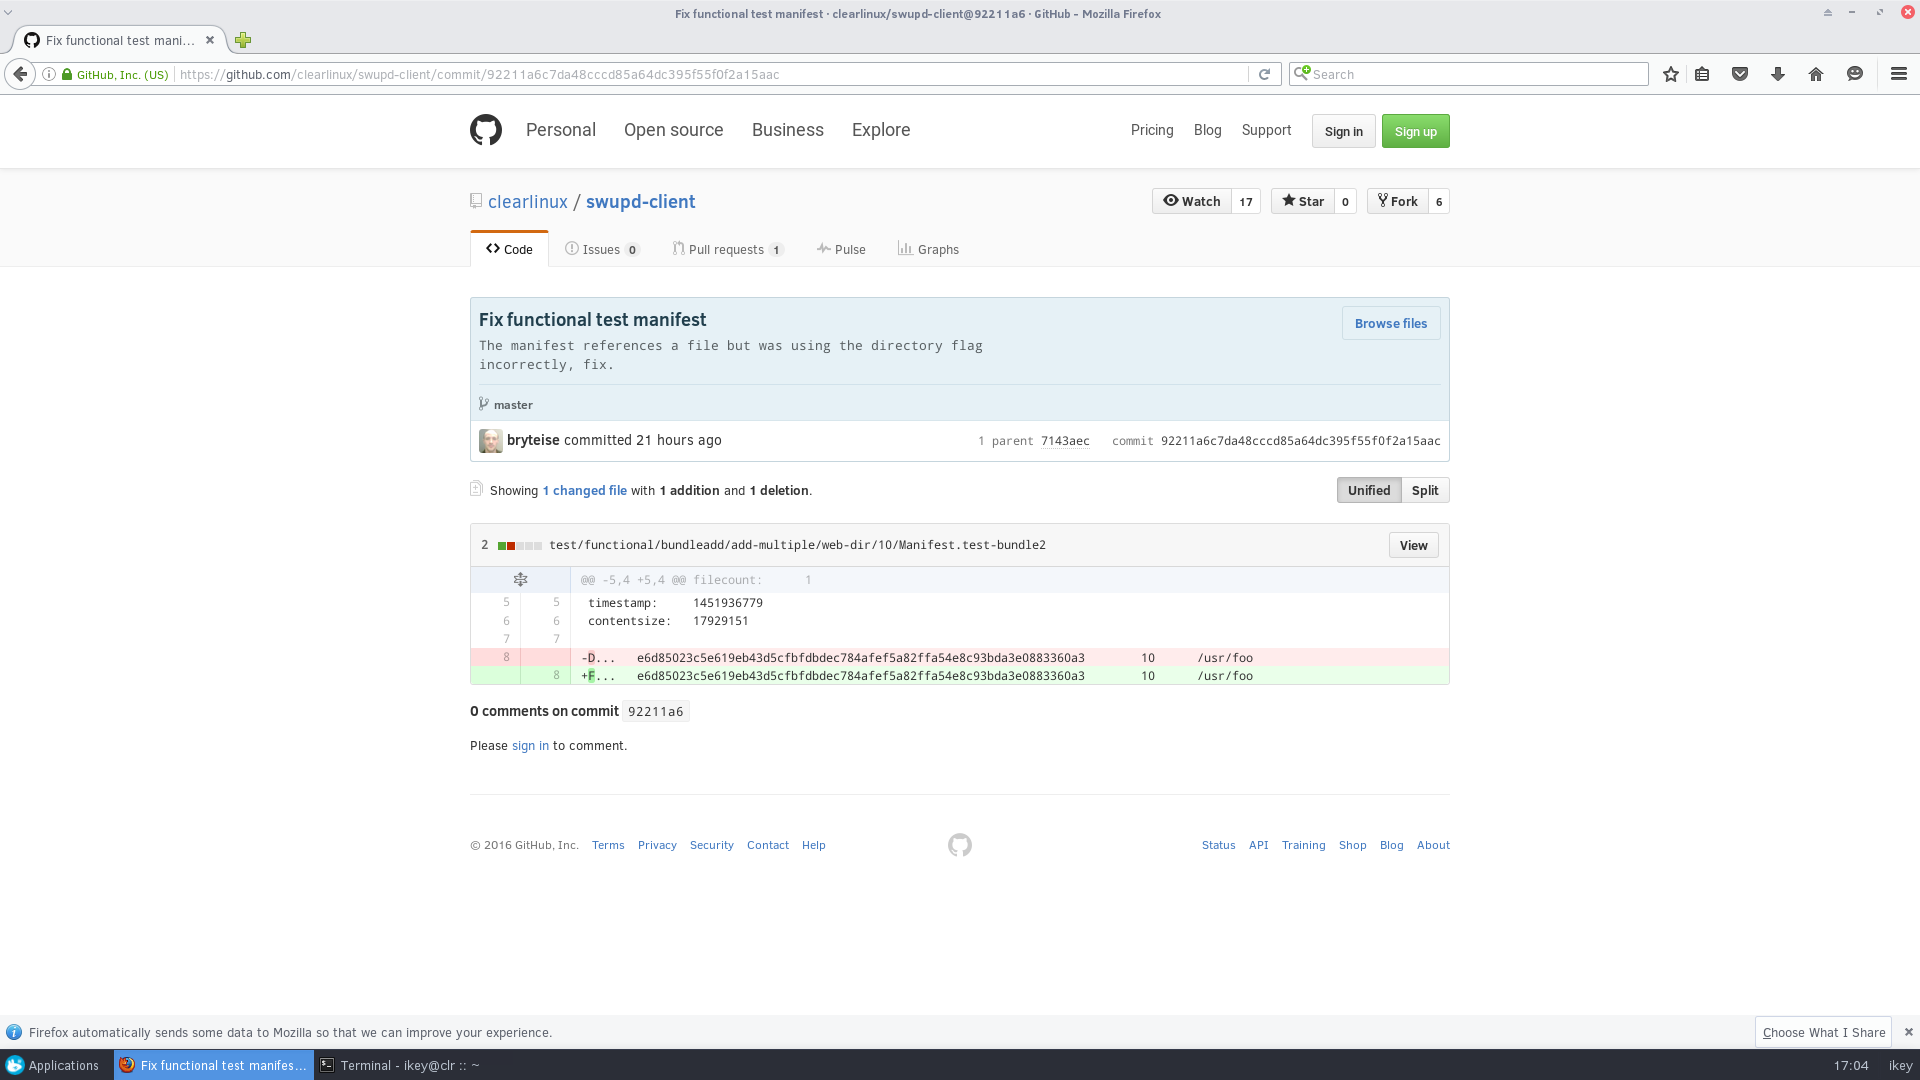This screenshot has height=1080, width=1920.
Task: Open the swupd-client repository link
Action: 640,201
